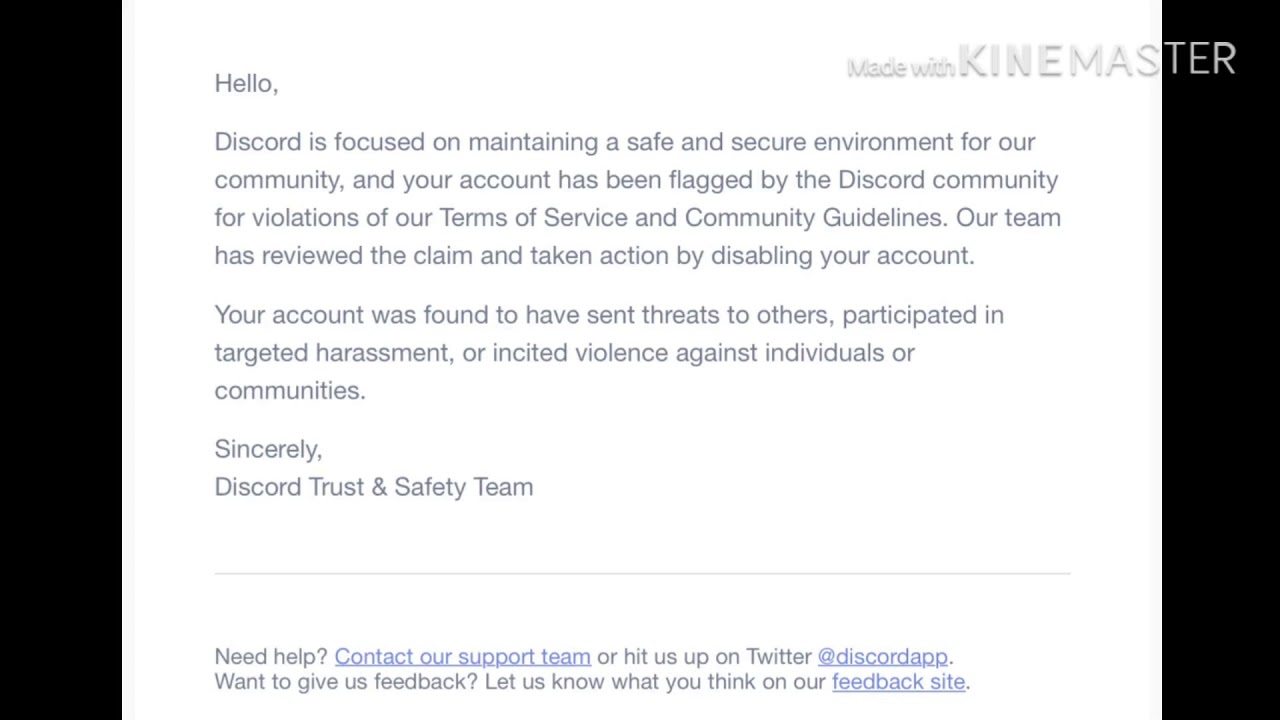Click the horizontal divider above the footer

click(641, 574)
